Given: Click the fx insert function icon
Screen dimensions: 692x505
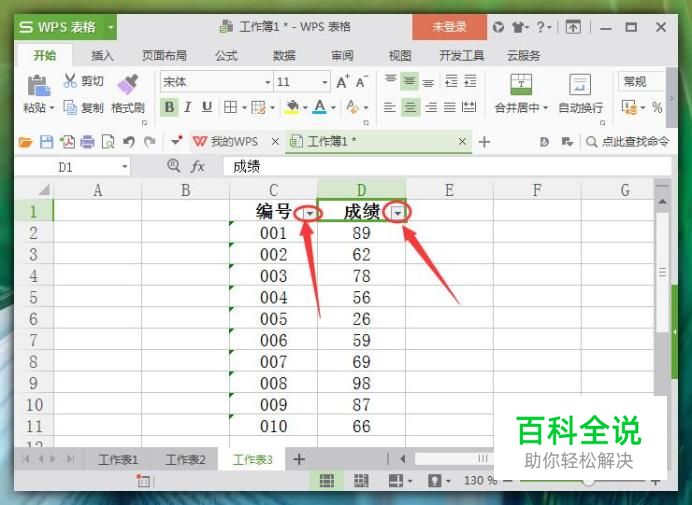Looking at the screenshot, I should (x=197, y=166).
